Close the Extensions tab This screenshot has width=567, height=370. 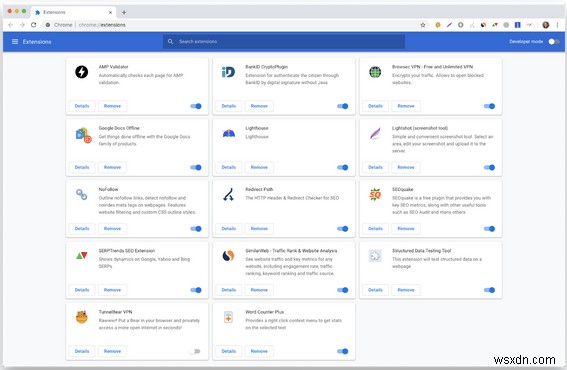tap(110, 12)
